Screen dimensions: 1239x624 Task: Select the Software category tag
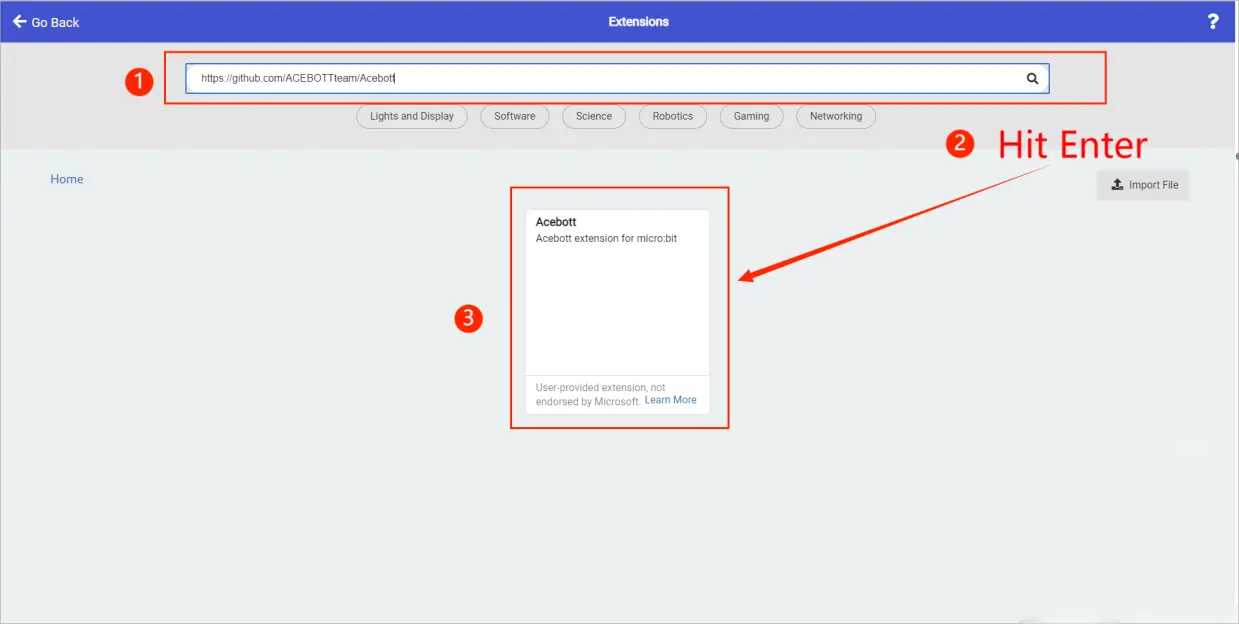tap(514, 116)
